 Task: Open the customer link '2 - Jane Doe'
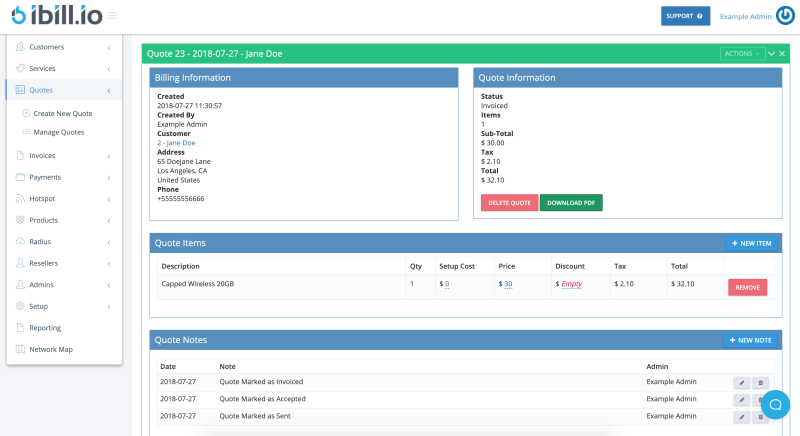click(176, 143)
